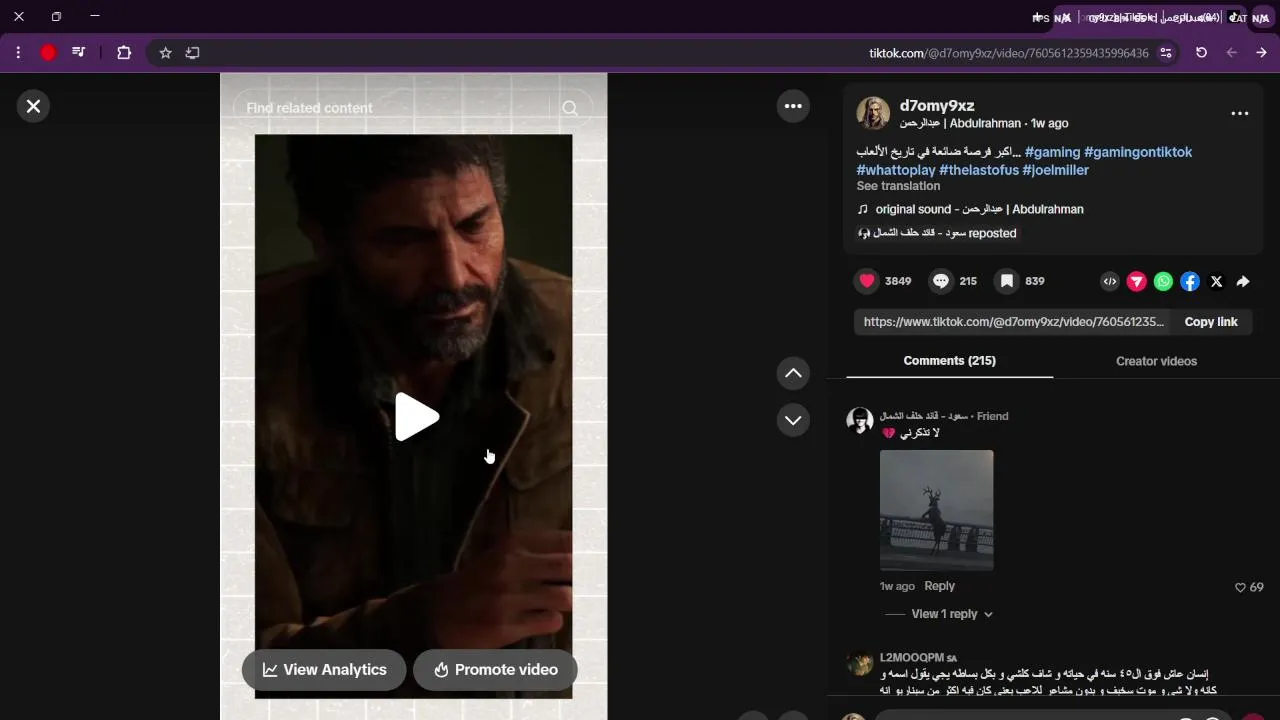Screen dimensions: 1280x720
Task: Open the browser media control icon
Action: (x=78, y=53)
